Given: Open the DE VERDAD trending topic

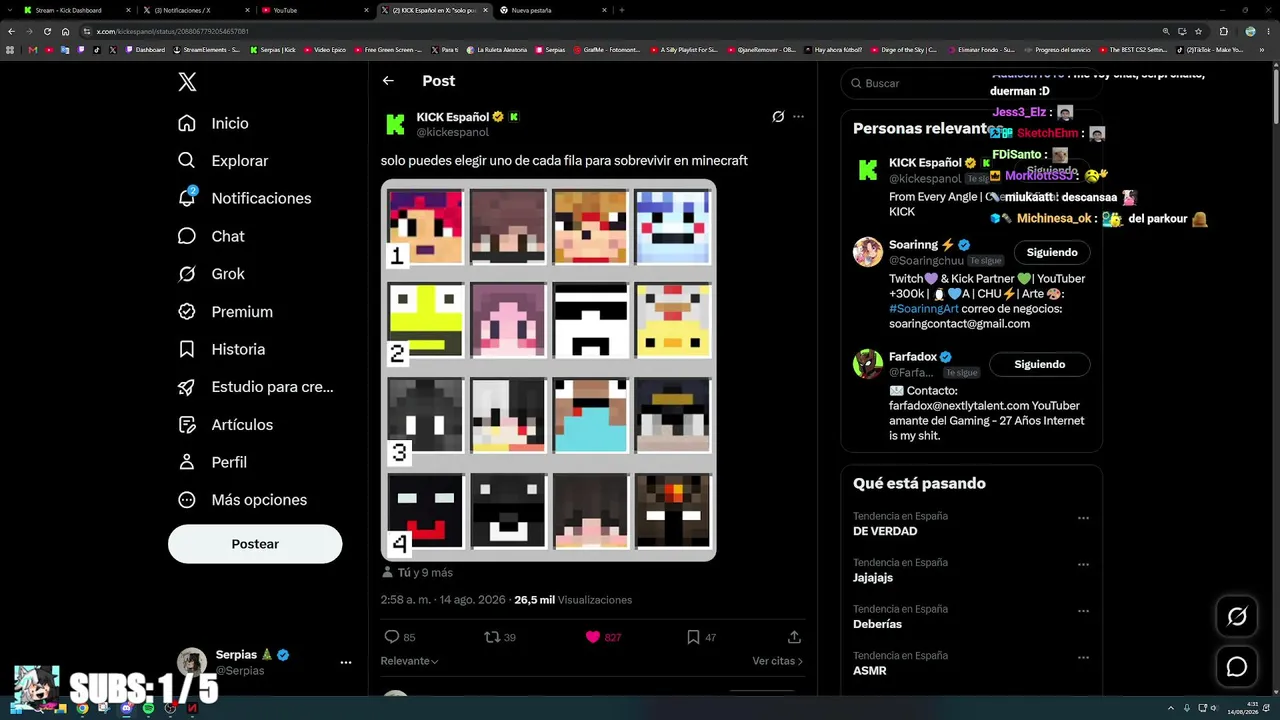Looking at the screenshot, I should pyautogui.click(x=885, y=531).
